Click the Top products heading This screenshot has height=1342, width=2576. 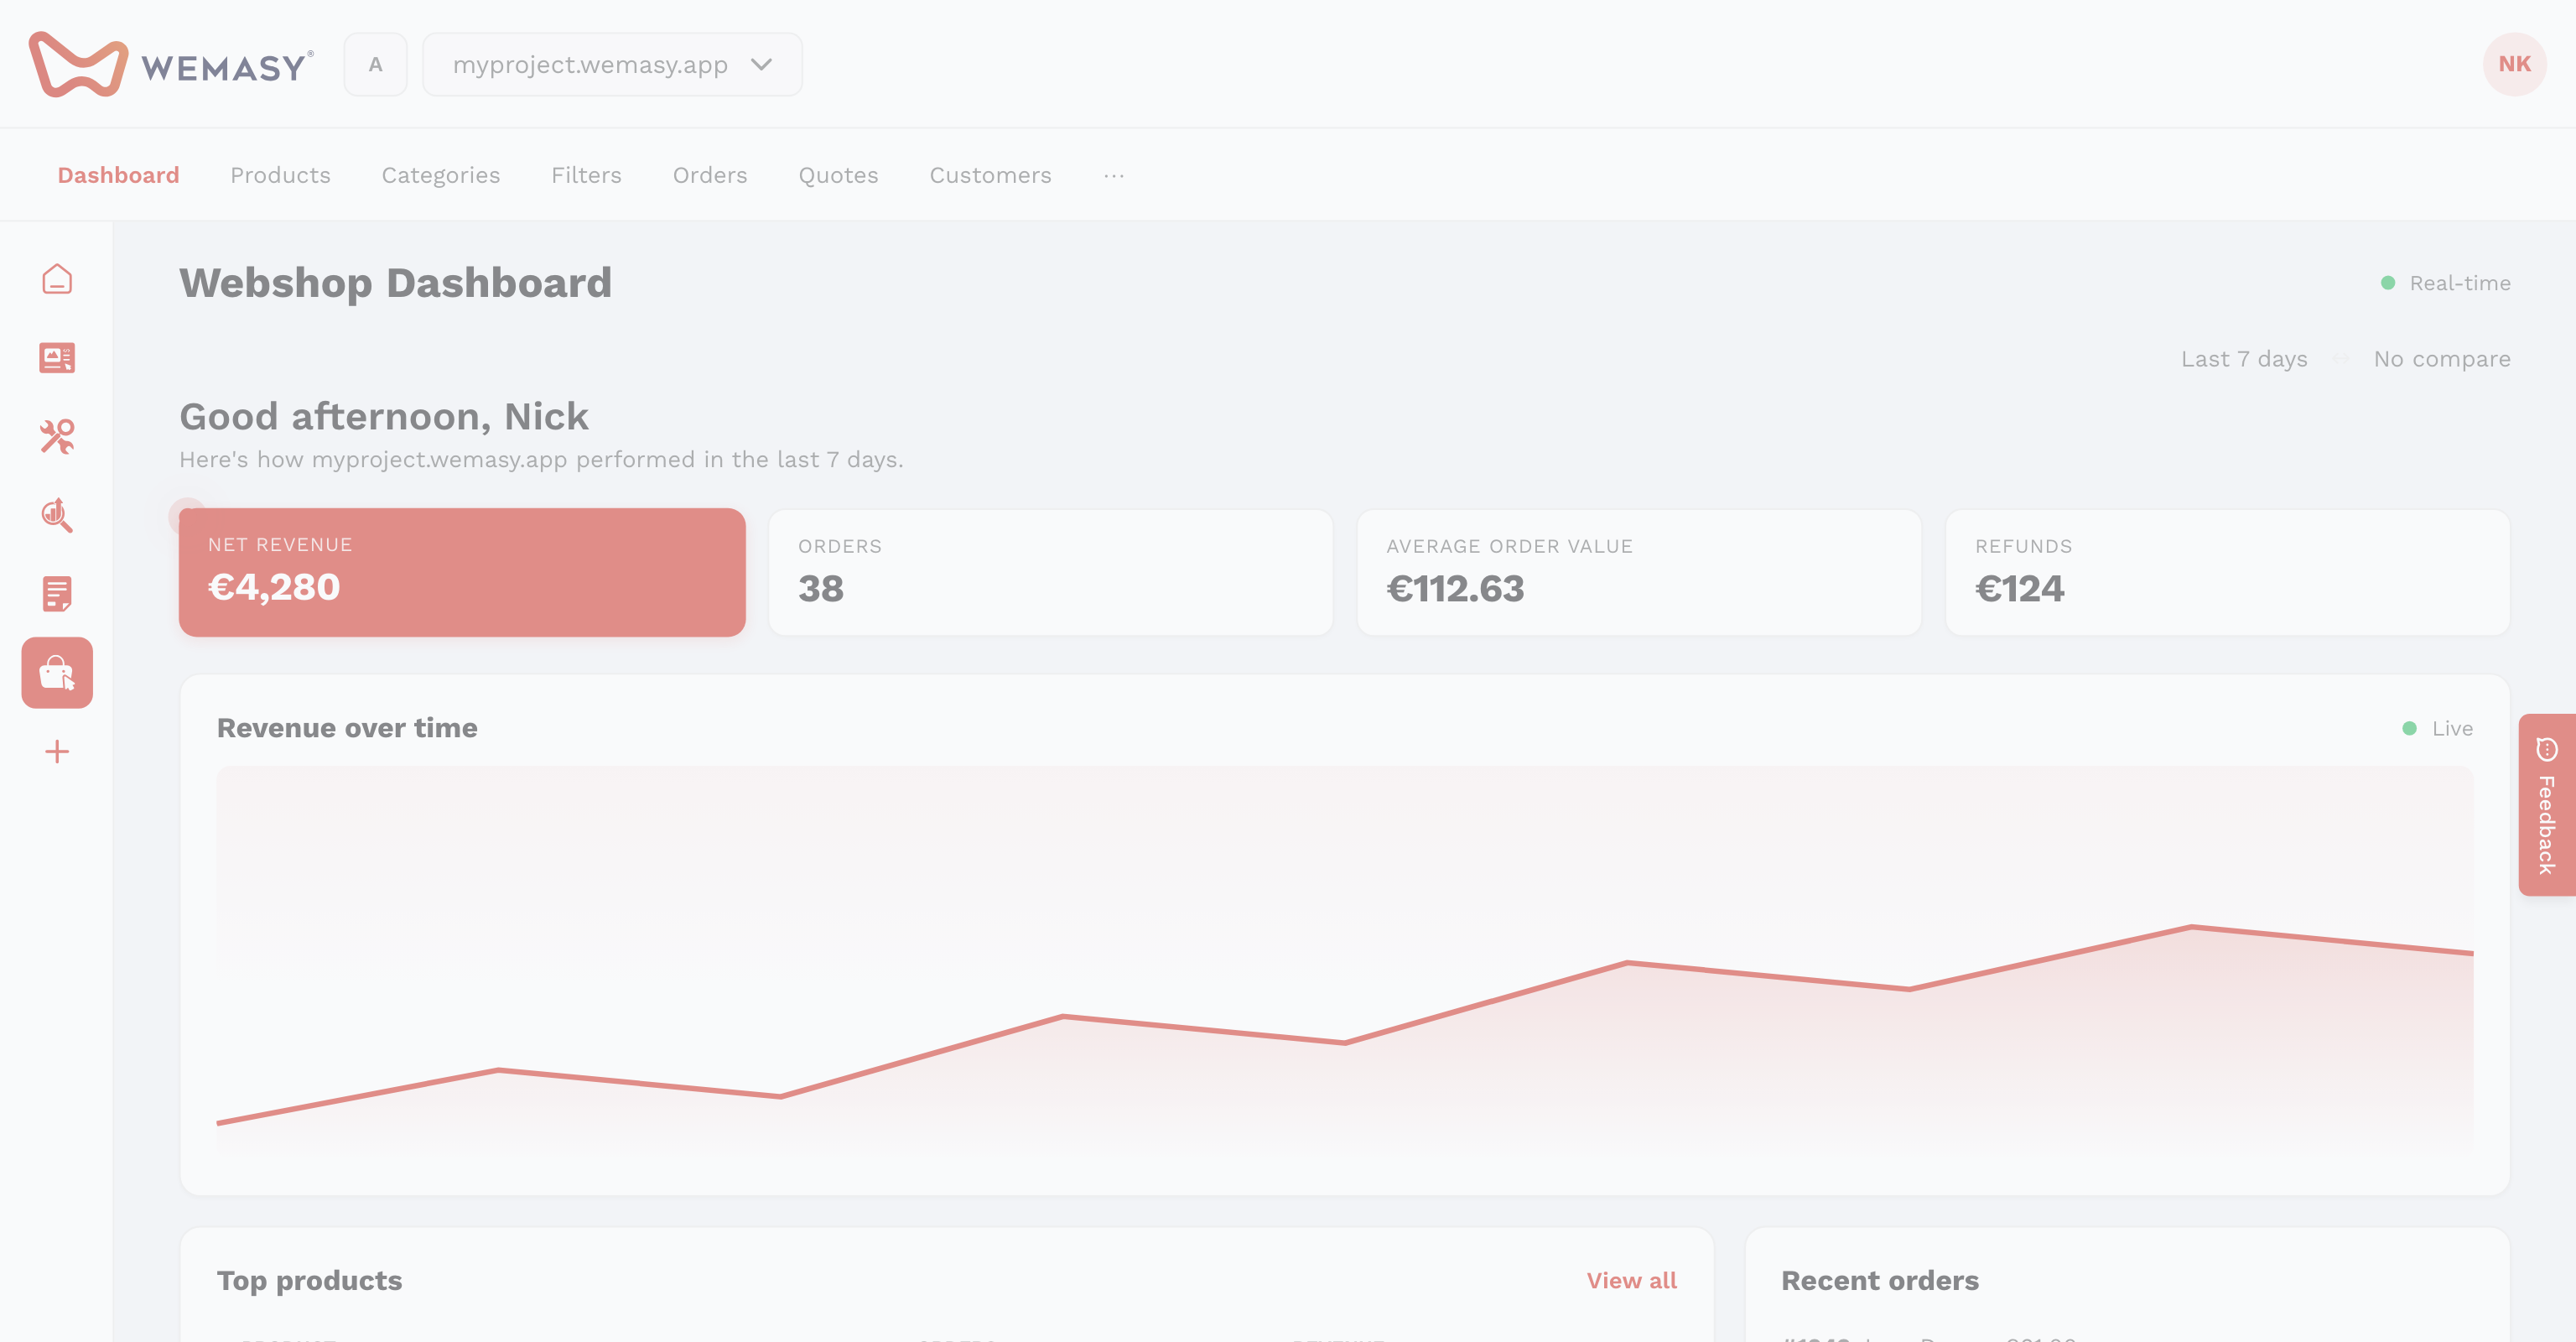(x=309, y=1281)
